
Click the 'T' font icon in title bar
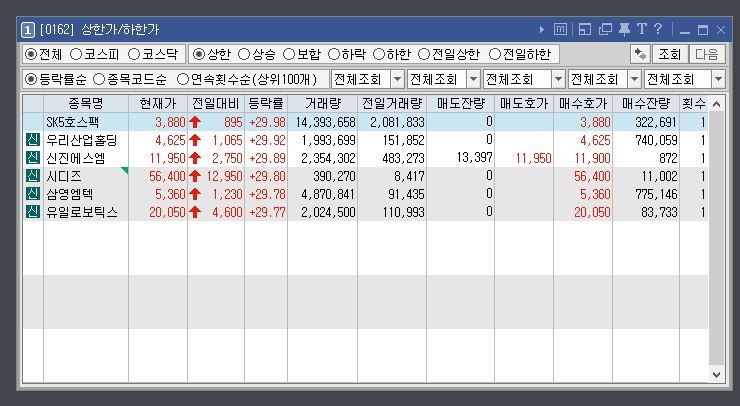pos(641,29)
